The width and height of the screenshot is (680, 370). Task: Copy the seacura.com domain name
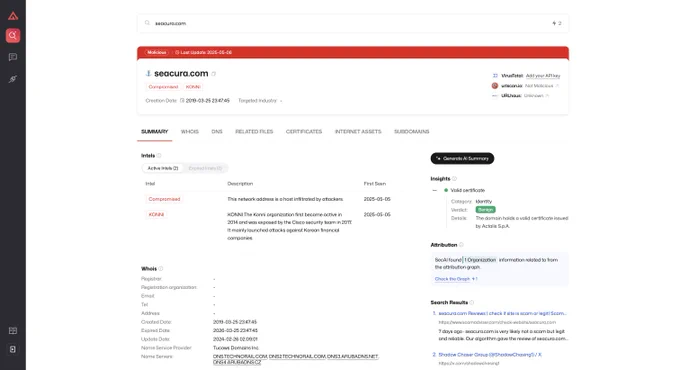(214, 74)
